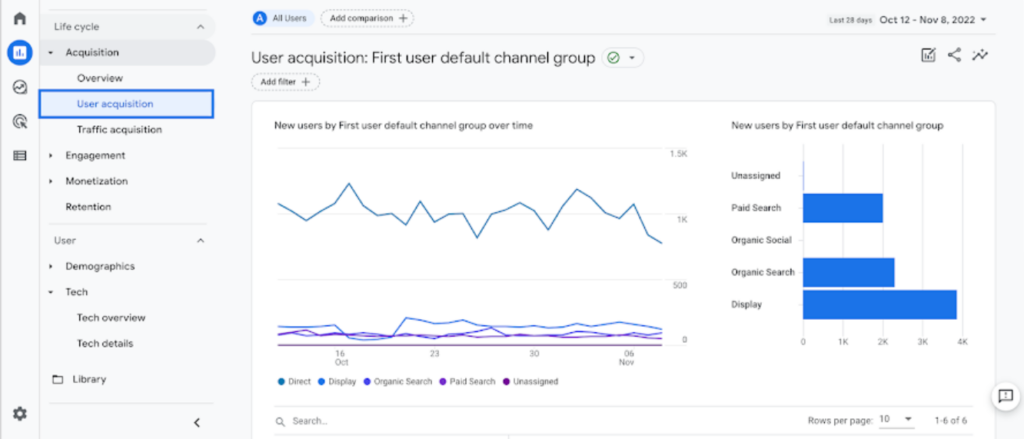Open the Tech details report

[x=105, y=343]
